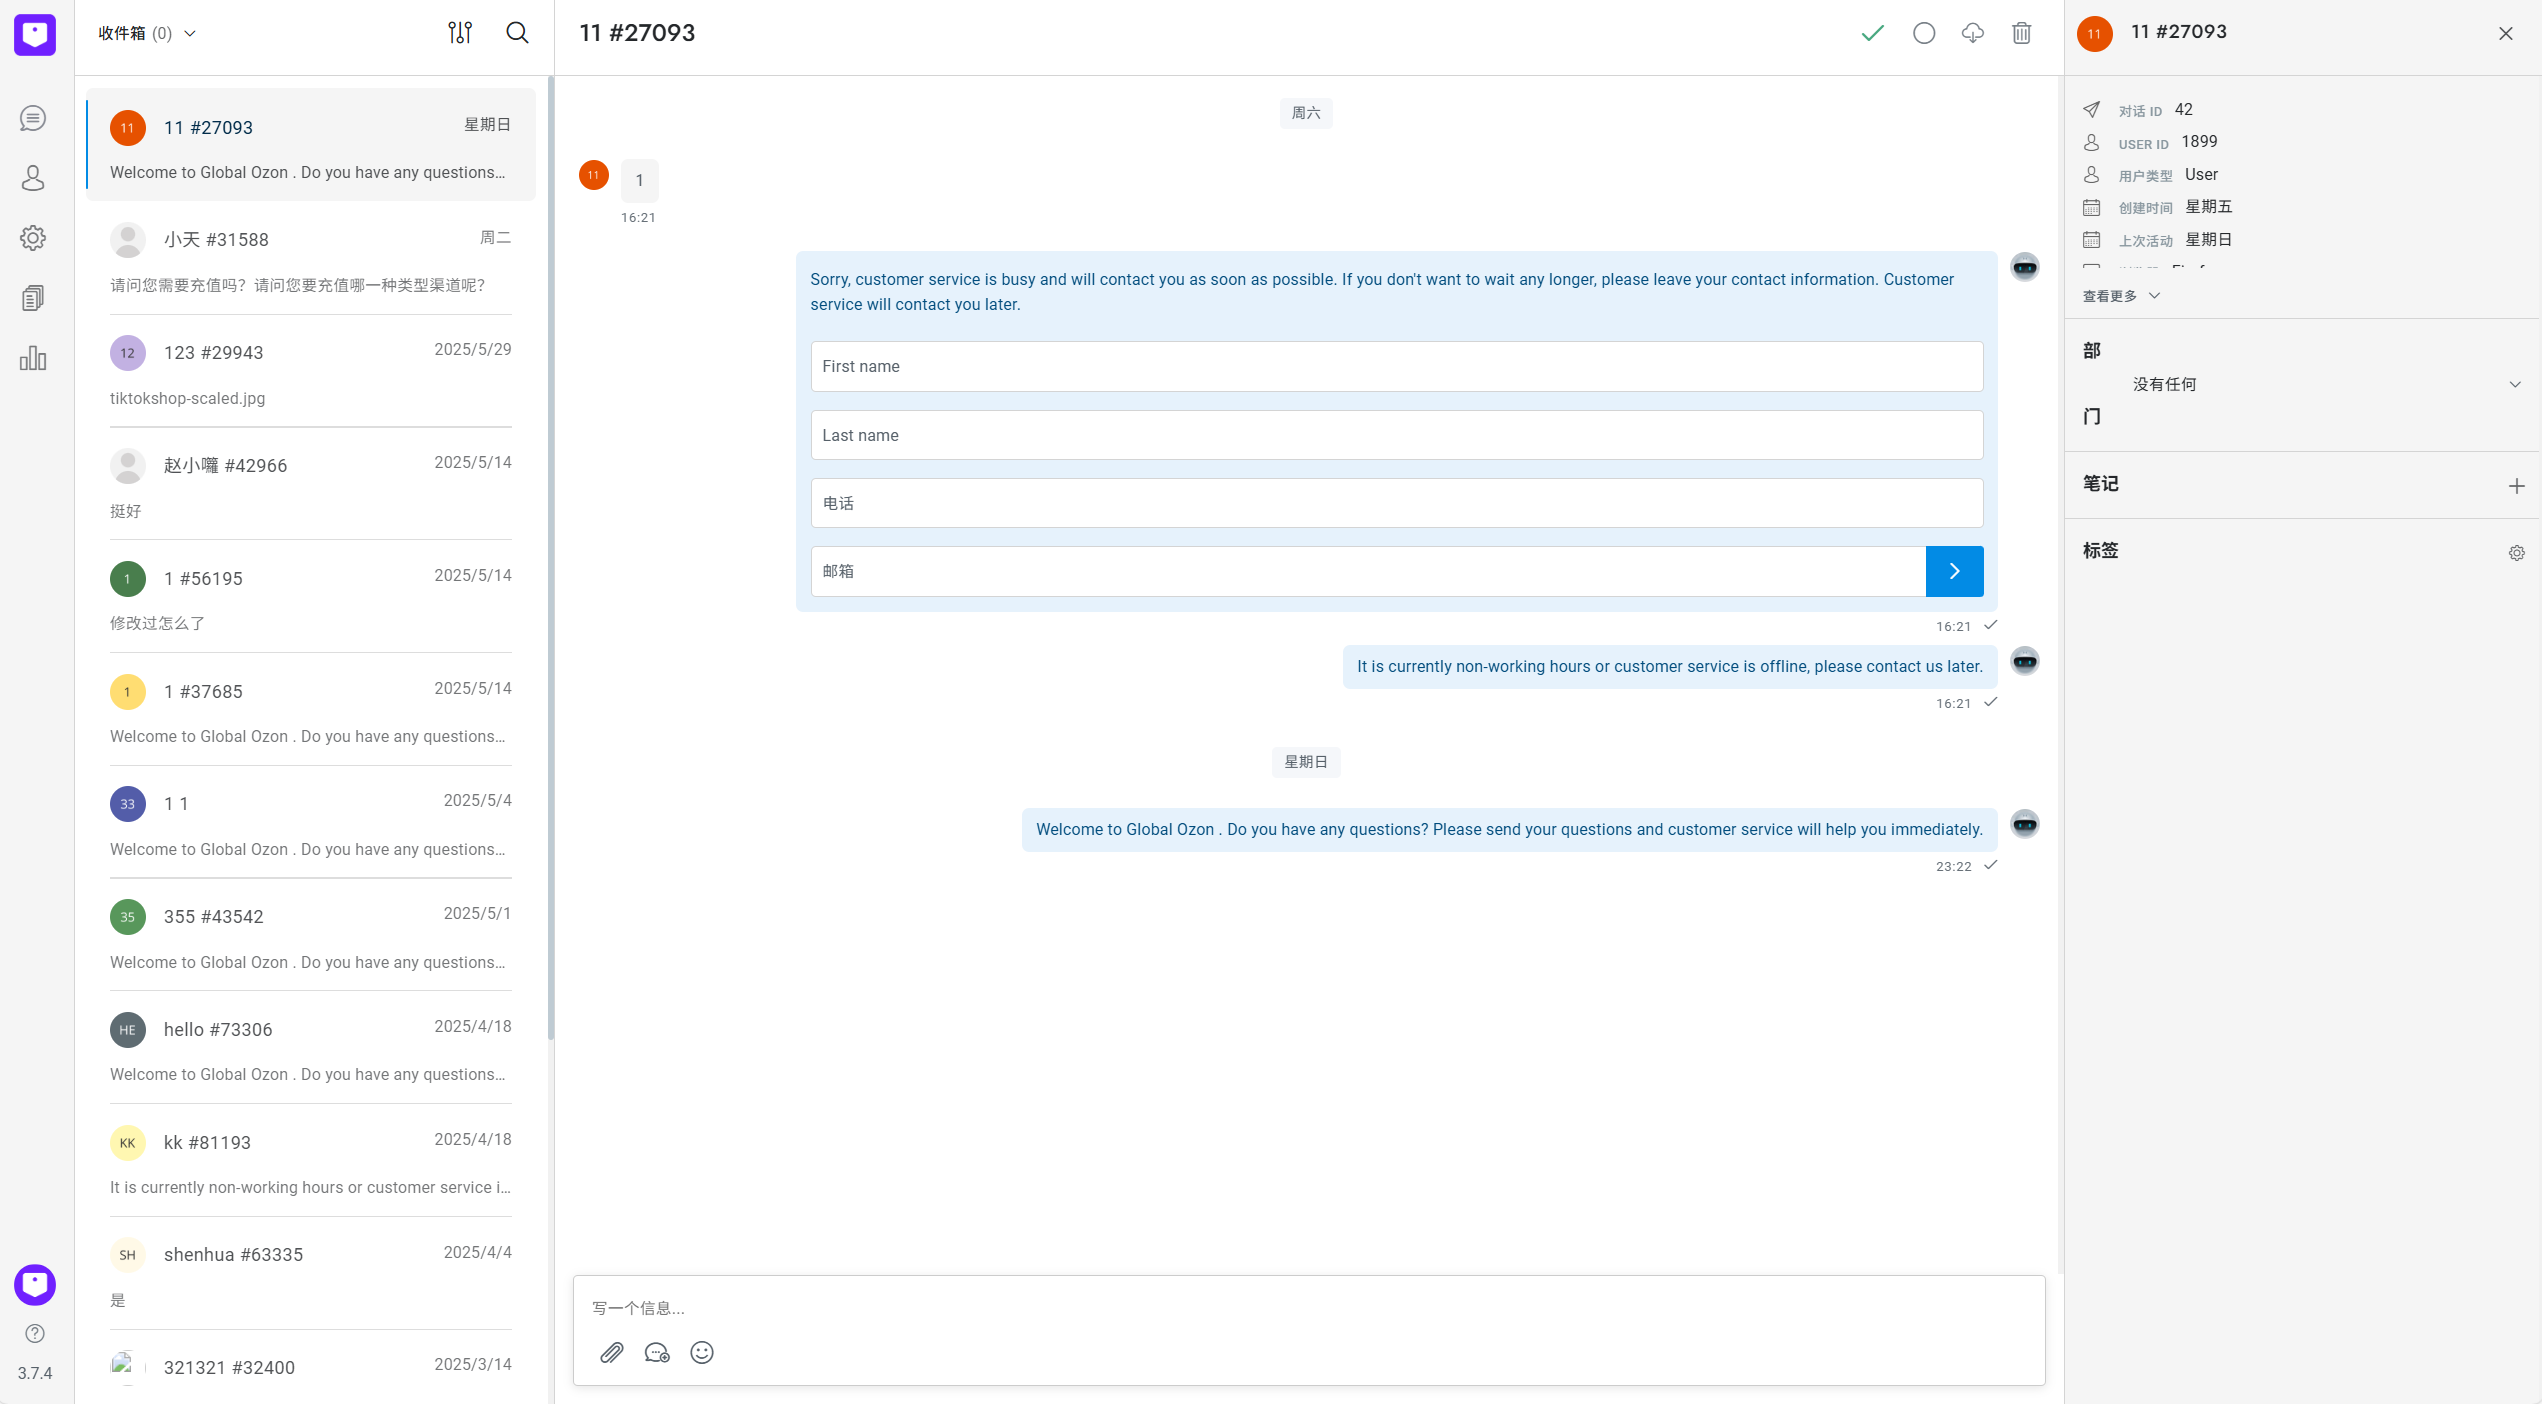The width and height of the screenshot is (2542, 1404).
Task: Click the conversation filter sliders icon
Action: pos(460,33)
